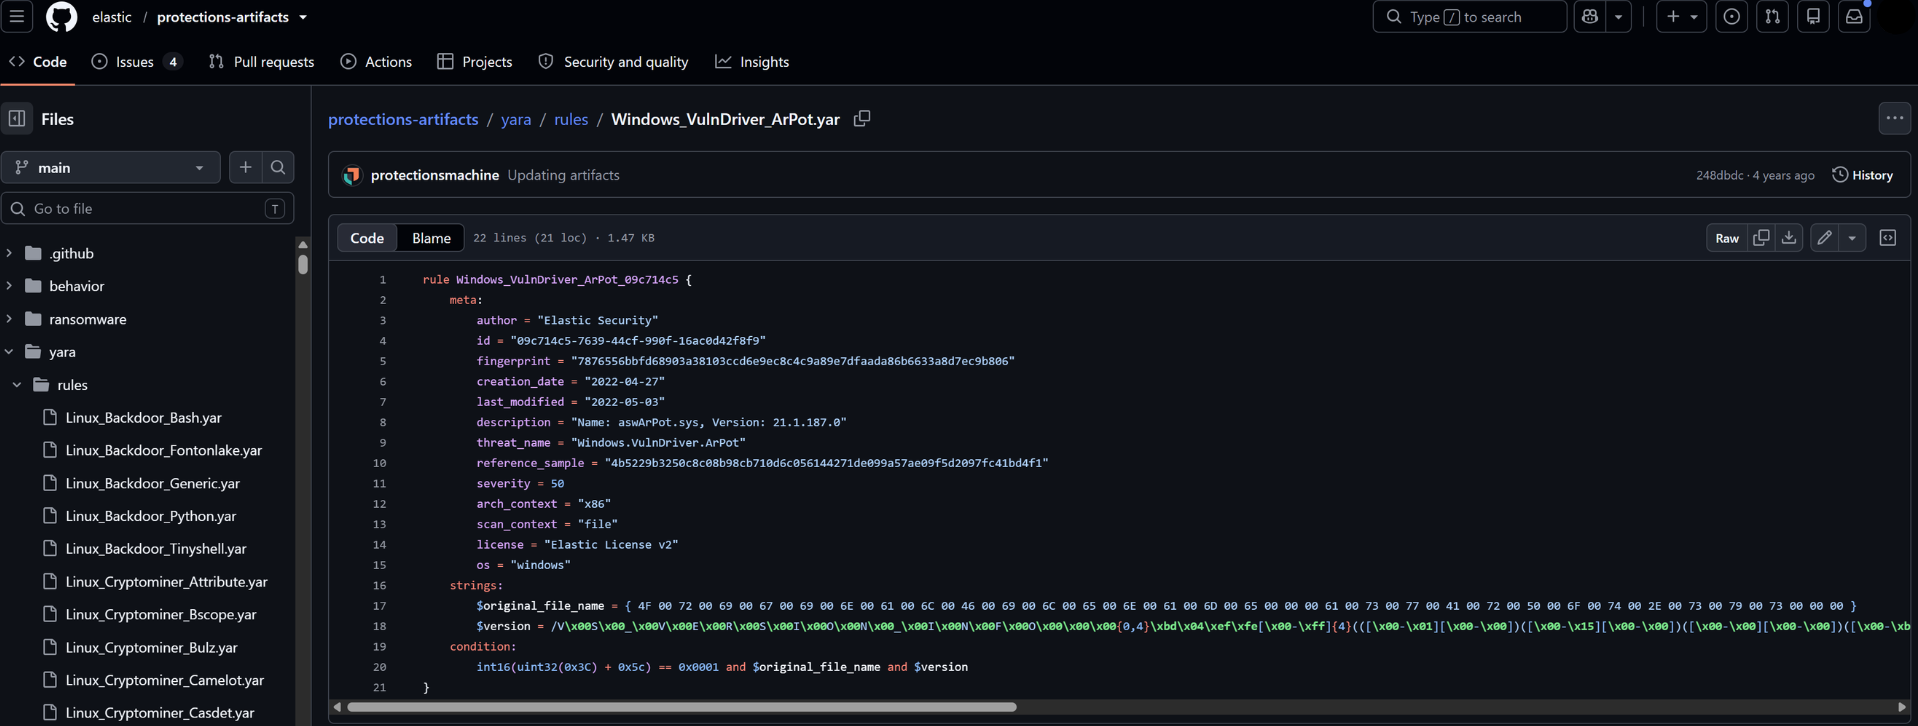Open protectionsmachine author profile
This screenshot has height=726, width=1918.
(435, 175)
